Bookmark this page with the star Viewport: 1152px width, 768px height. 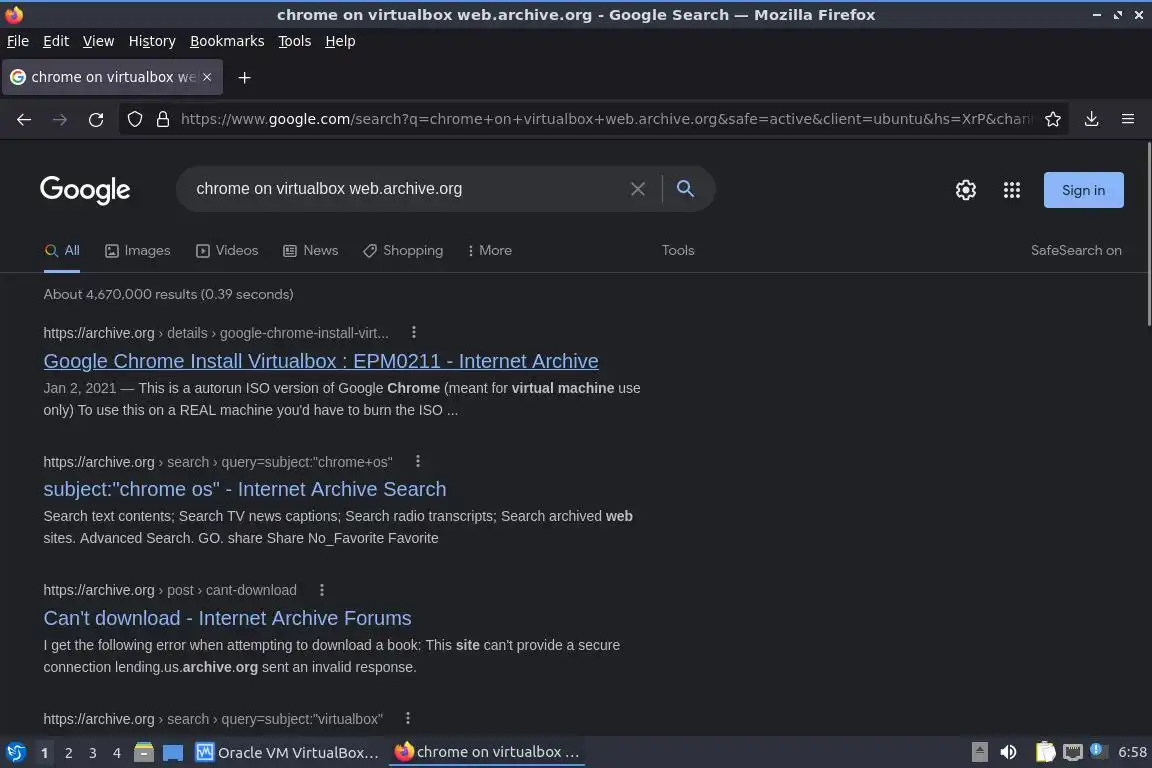point(1053,119)
